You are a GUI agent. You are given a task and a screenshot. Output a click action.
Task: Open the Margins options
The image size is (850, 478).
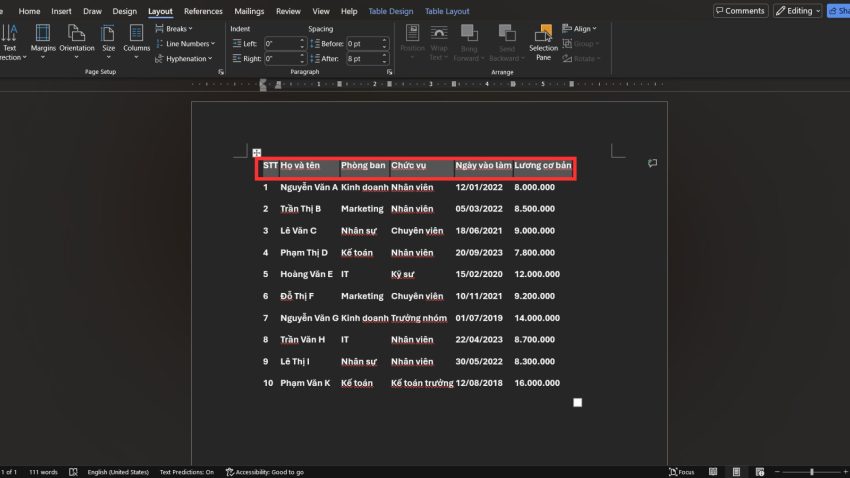tap(43, 40)
